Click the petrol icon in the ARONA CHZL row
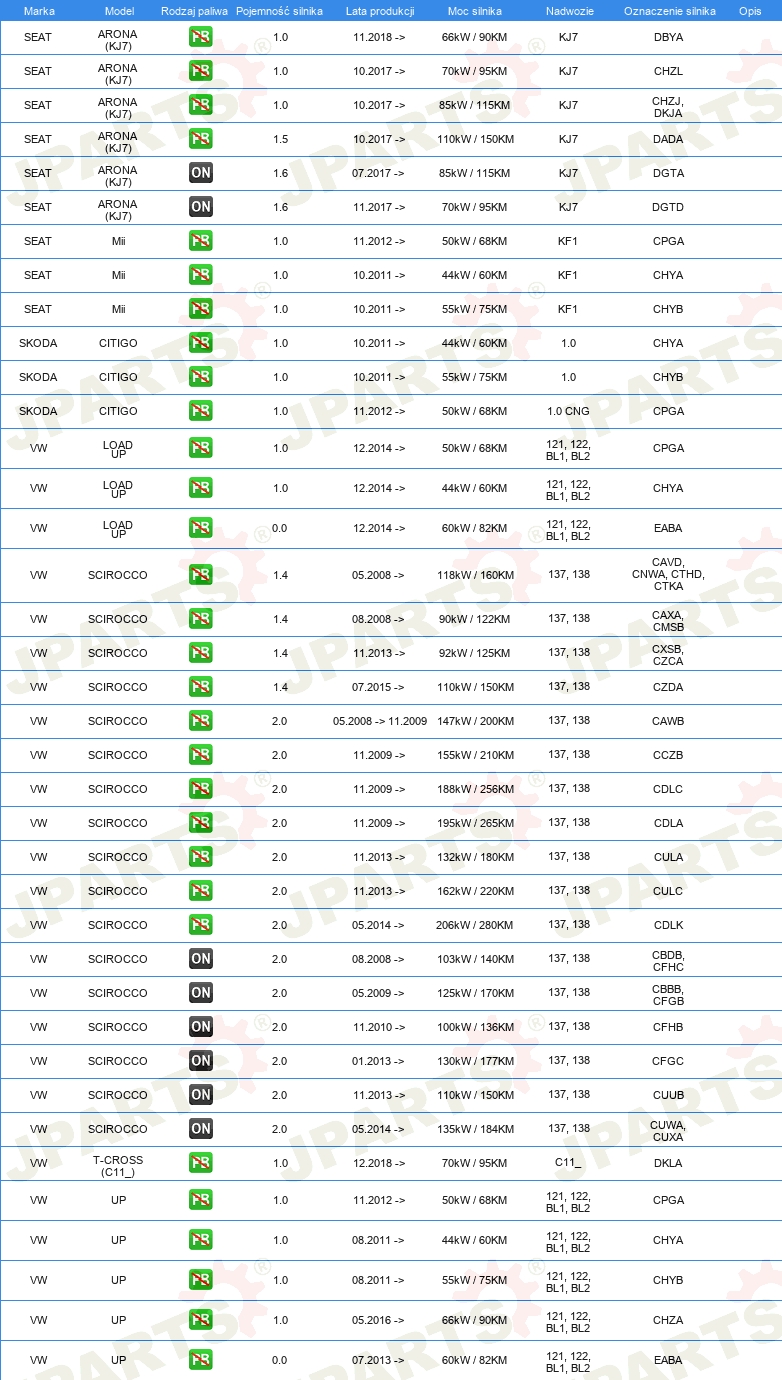The height and width of the screenshot is (1380, 782). pyautogui.click(x=201, y=71)
